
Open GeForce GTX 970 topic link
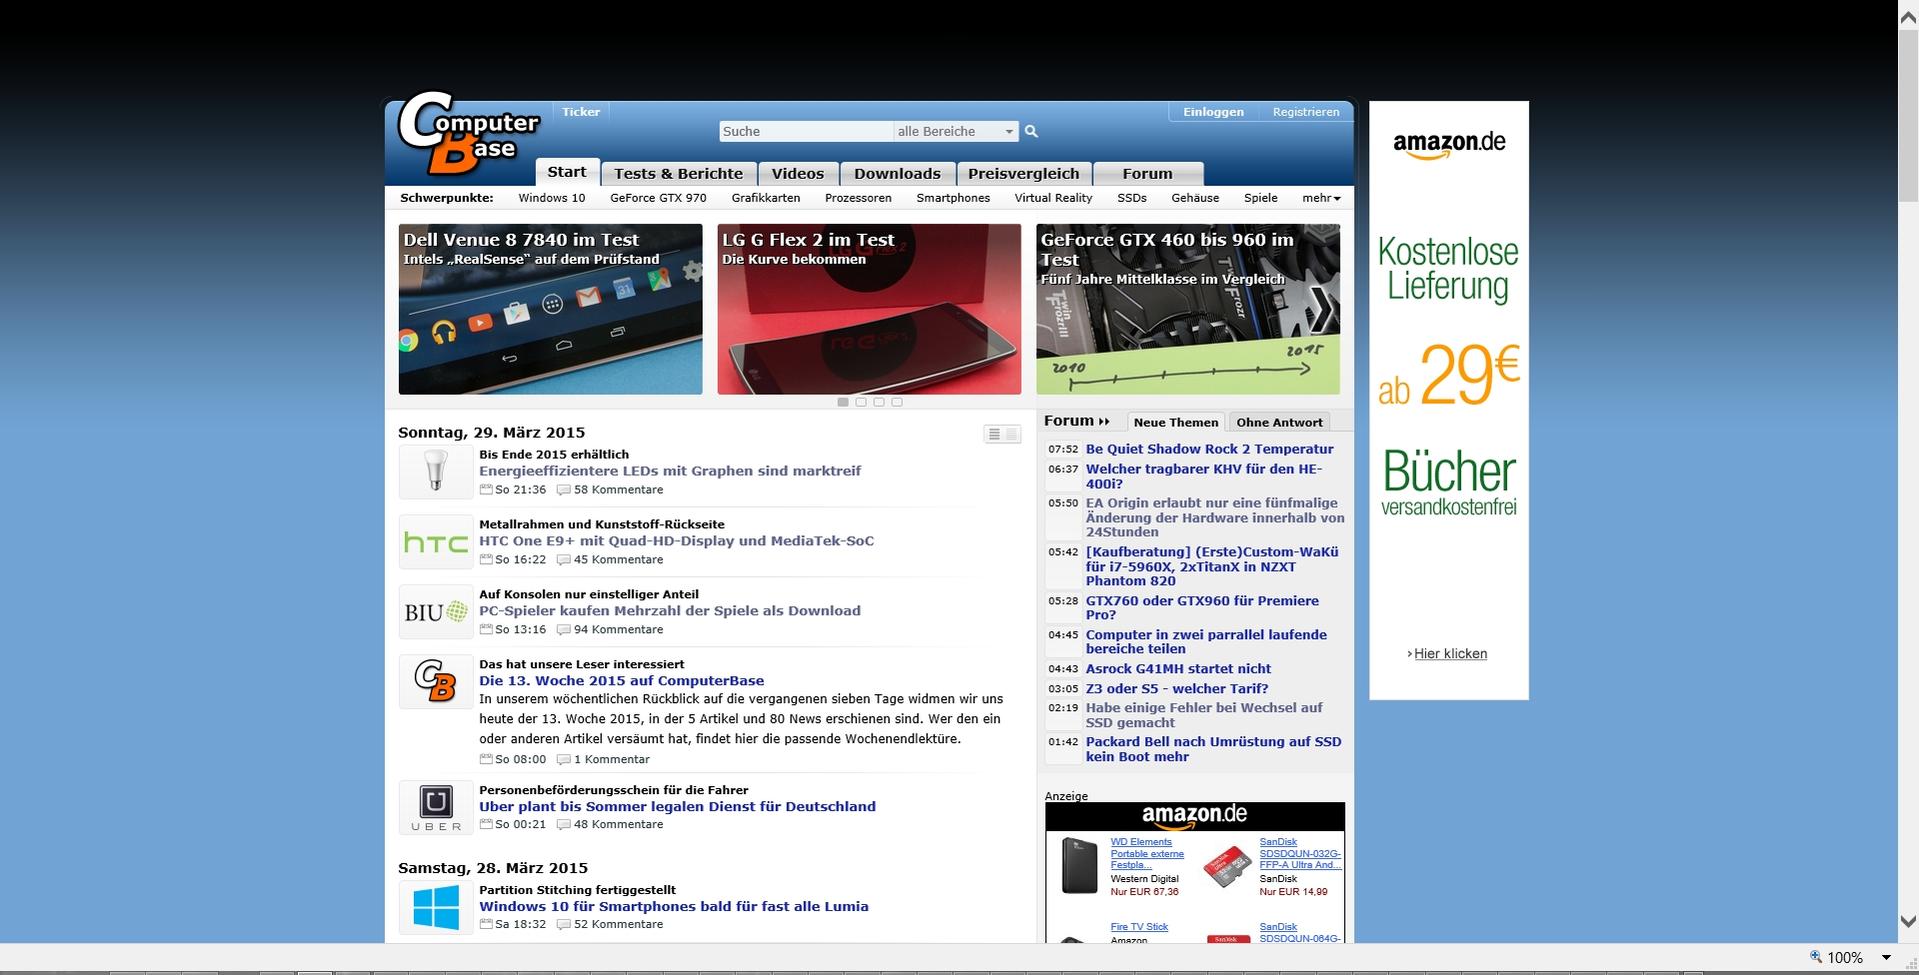[x=658, y=198]
